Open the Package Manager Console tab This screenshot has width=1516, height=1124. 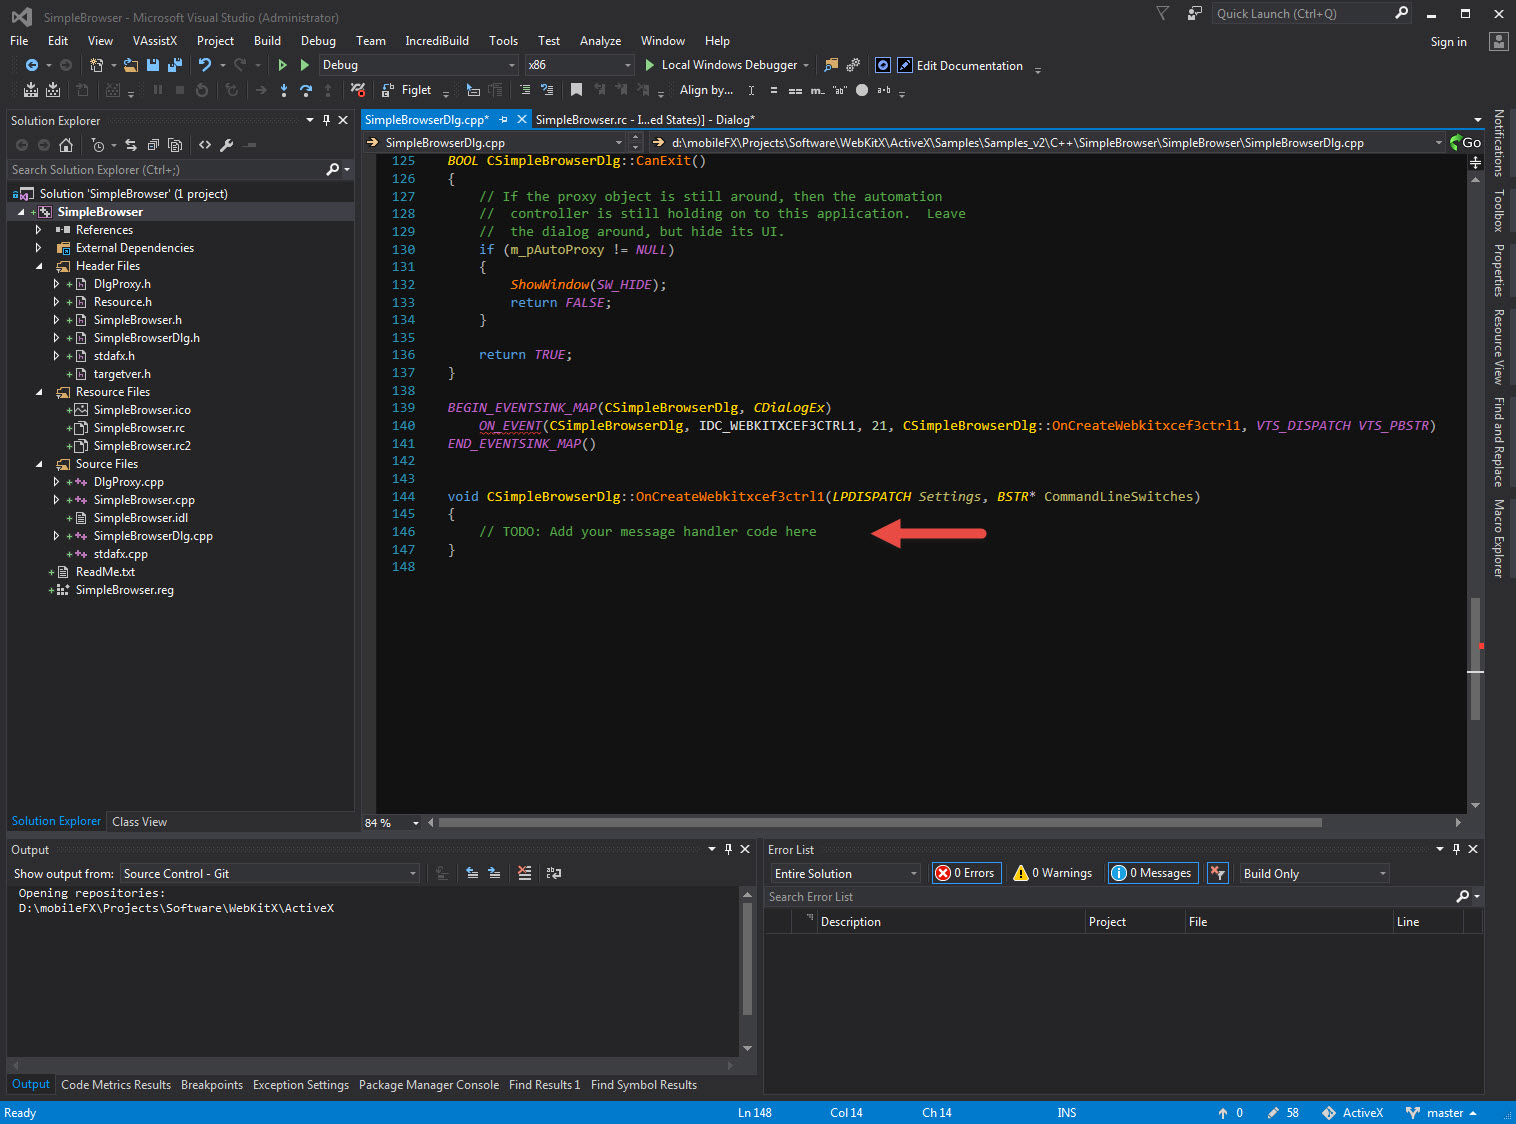point(428,1085)
